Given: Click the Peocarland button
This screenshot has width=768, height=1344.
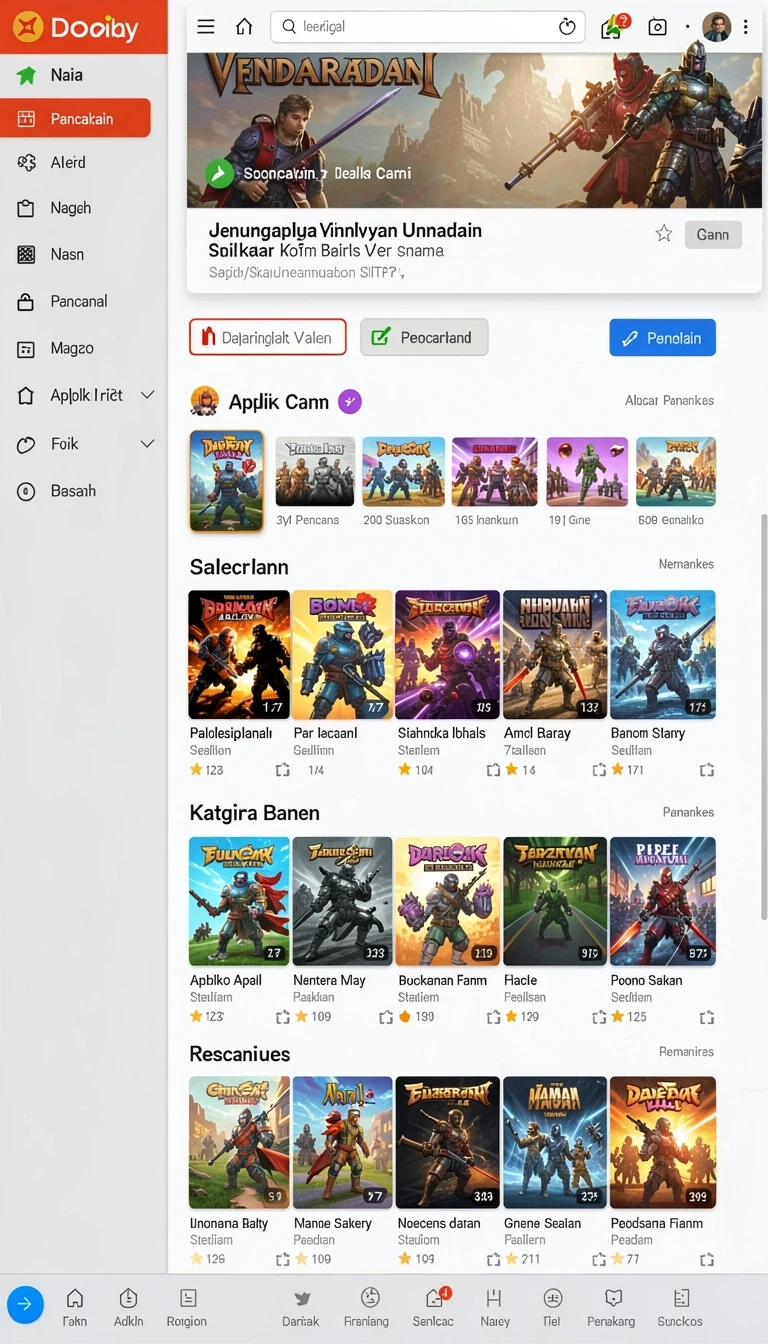Looking at the screenshot, I should click(x=424, y=337).
